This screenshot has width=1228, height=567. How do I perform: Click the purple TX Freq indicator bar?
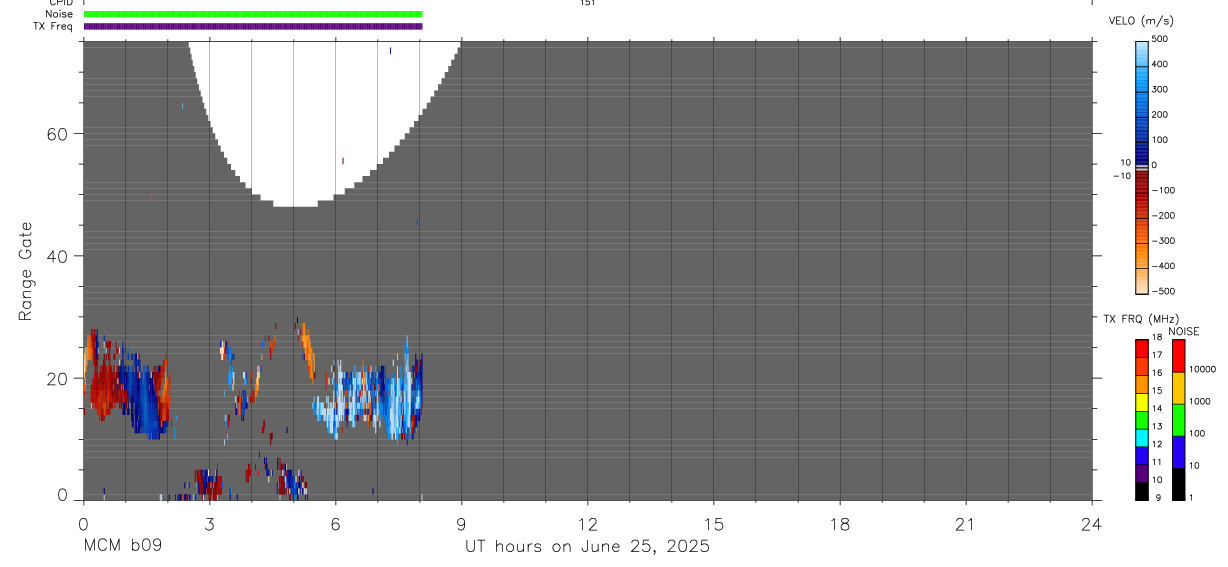(253, 26)
